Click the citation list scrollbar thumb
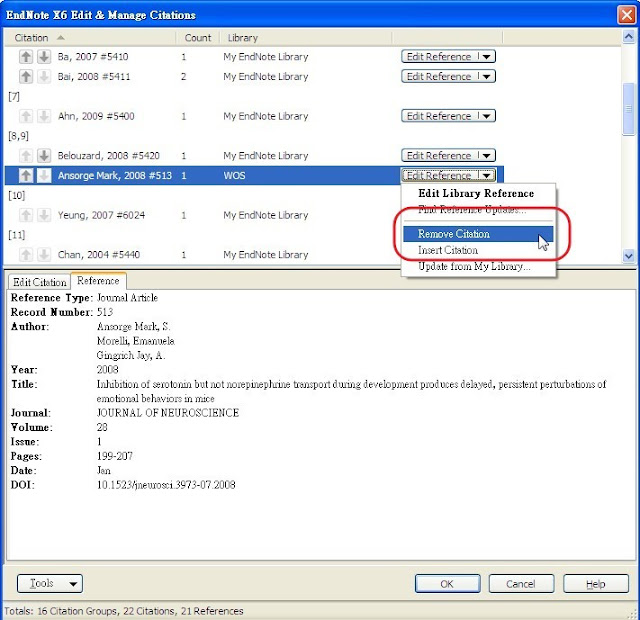The width and height of the screenshot is (640, 620). pos(629,109)
